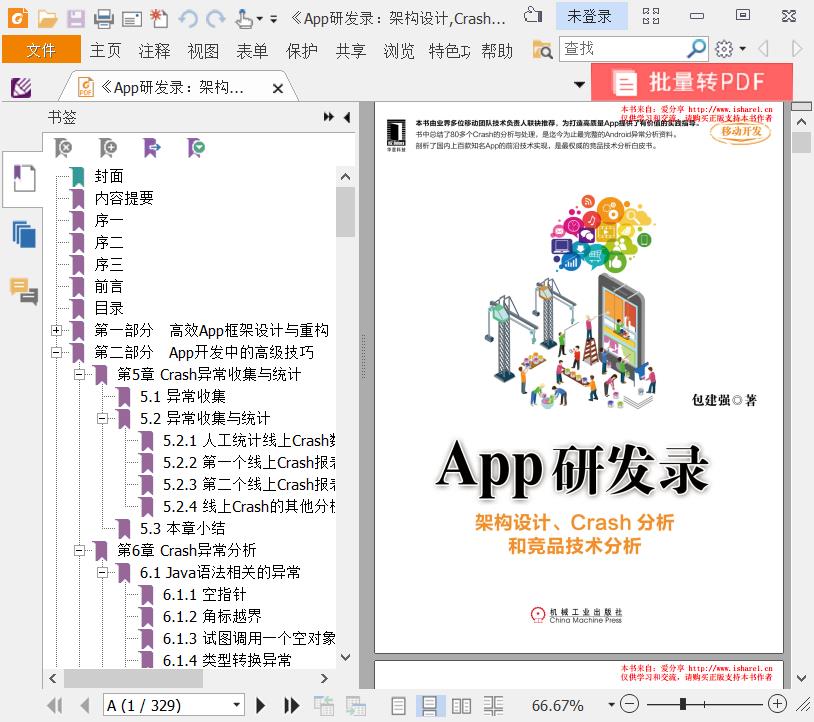This screenshot has height=722, width=814.
Task: Click the email envelope toolbar icon
Action: point(131,20)
